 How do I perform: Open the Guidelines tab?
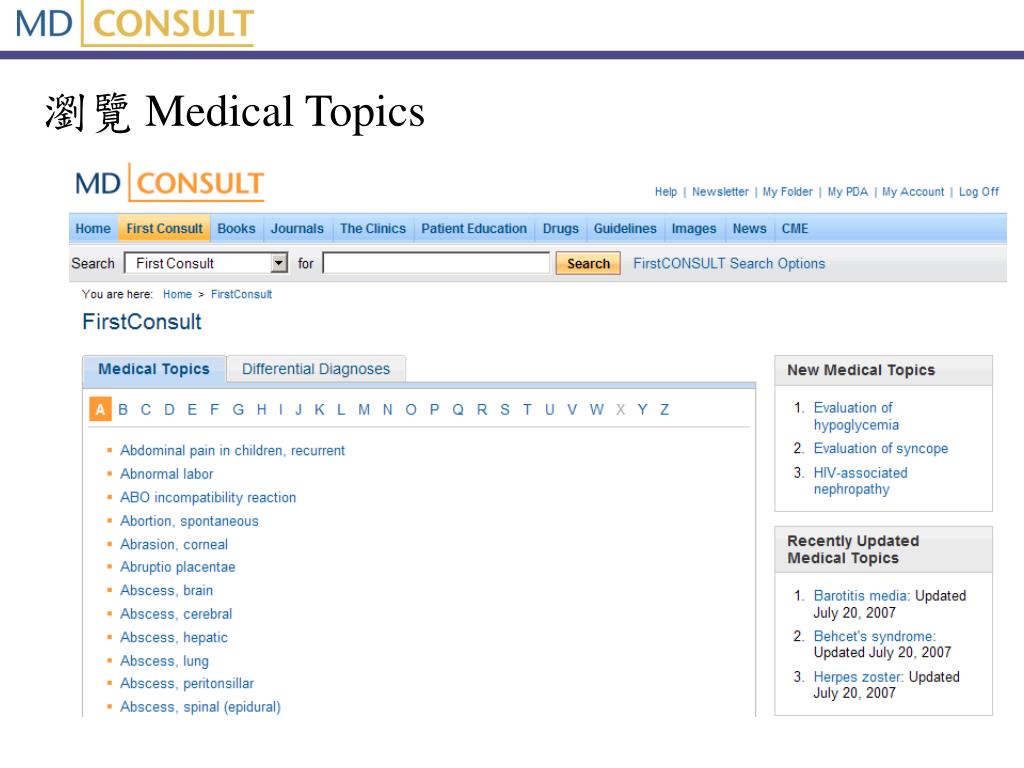click(x=625, y=229)
